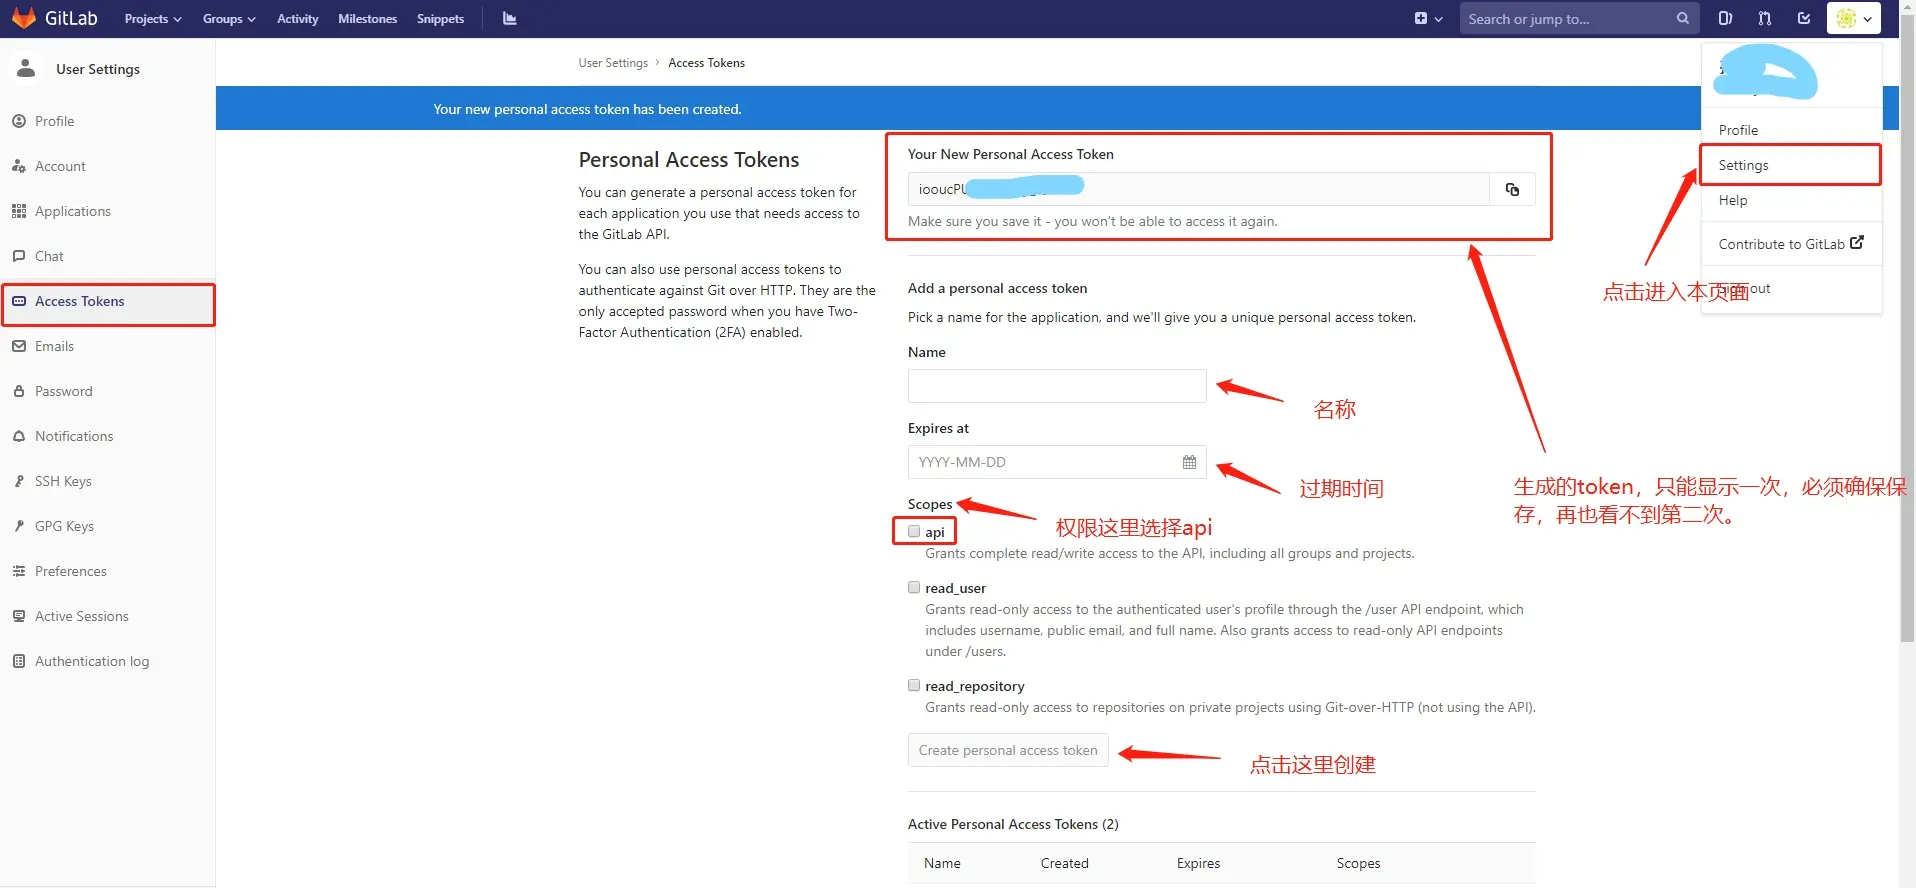The width and height of the screenshot is (1916, 888).
Task: Click the User Settings avatar icon
Action: 26,68
